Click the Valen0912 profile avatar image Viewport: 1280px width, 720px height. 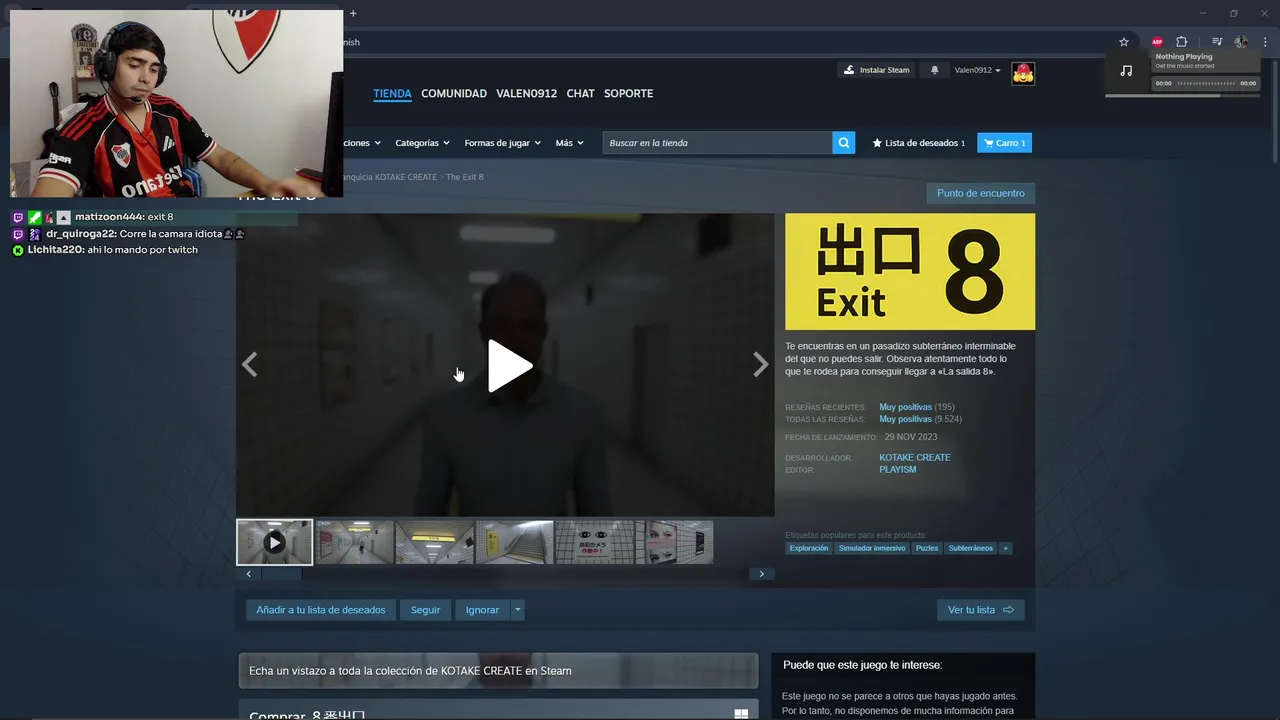pos(1023,73)
